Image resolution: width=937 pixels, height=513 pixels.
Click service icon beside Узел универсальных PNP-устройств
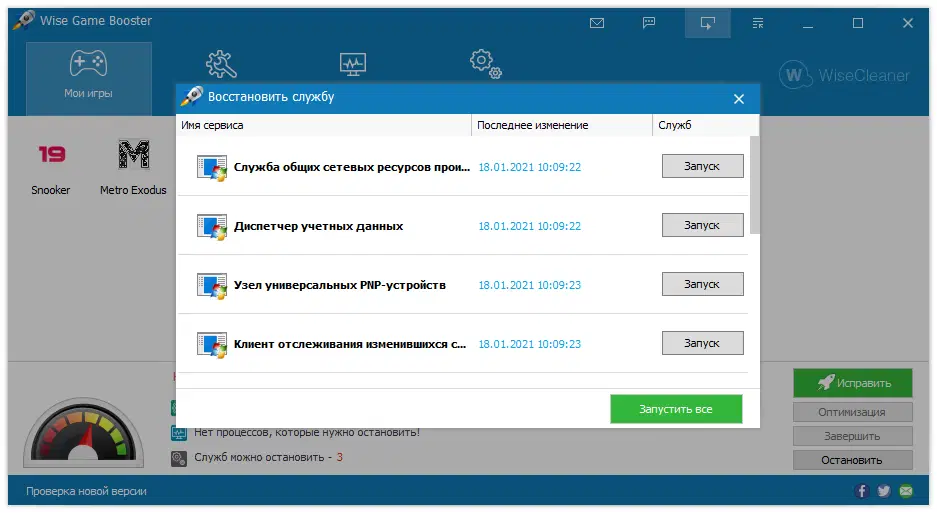point(212,286)
